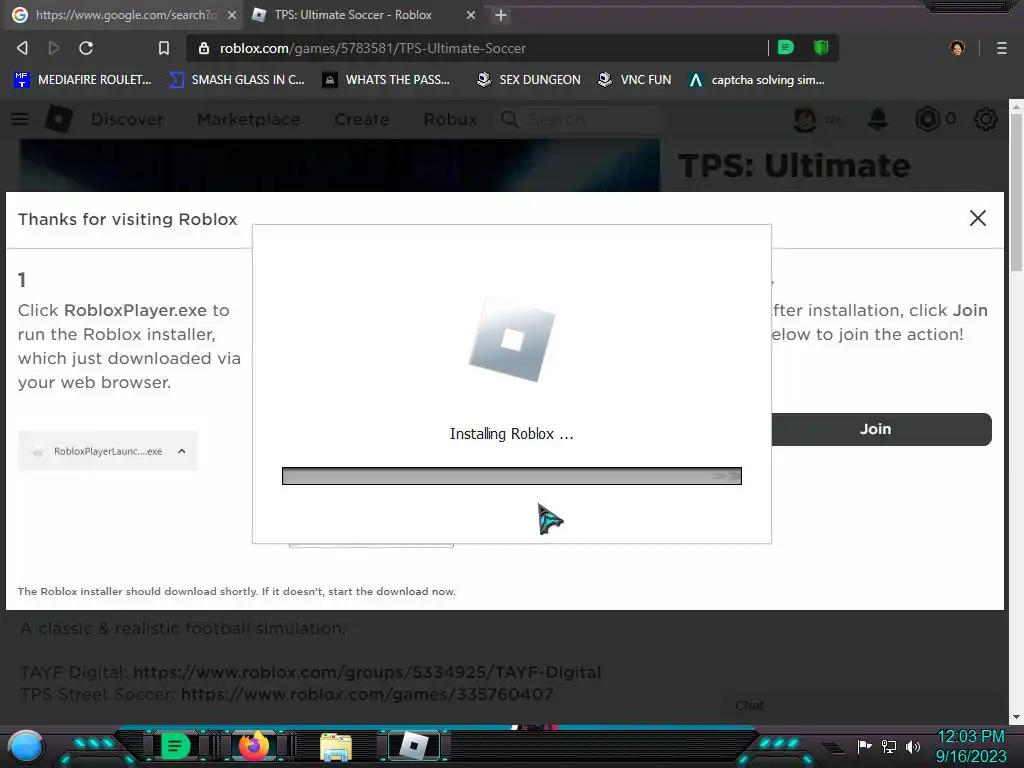Screen dimensions: 1024x768
Task: Switch to the Google search tab
Action: click(x=124, y=15)
